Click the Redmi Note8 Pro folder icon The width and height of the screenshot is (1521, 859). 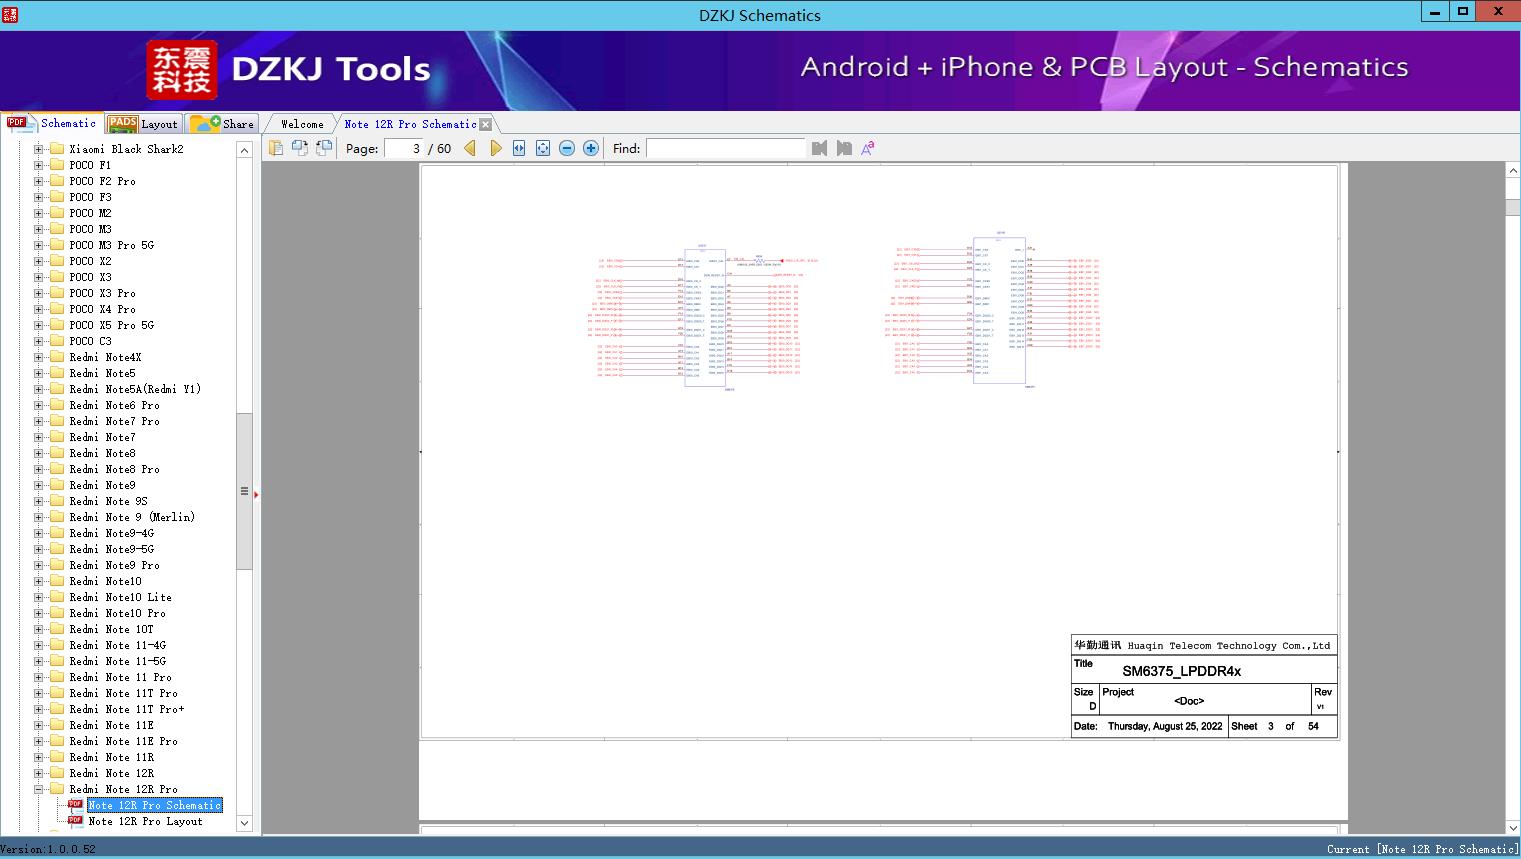tap(57, 469)
